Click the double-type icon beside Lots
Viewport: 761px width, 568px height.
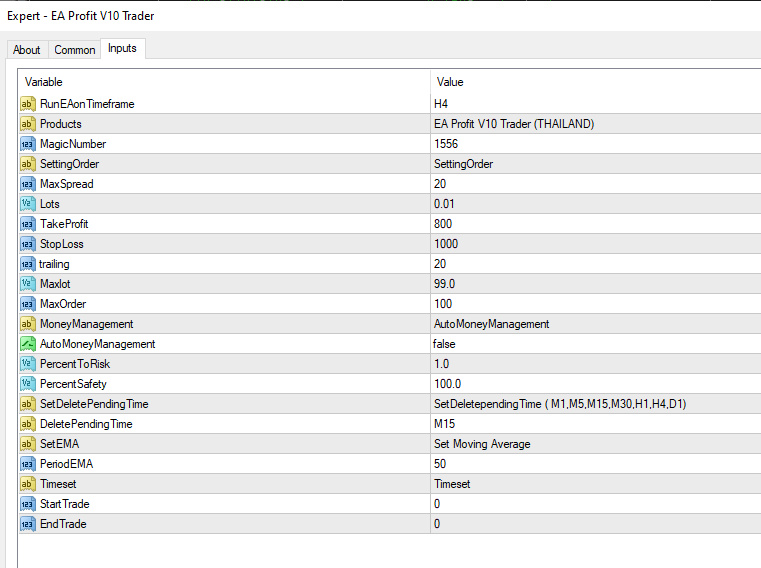tap(28, 204)
